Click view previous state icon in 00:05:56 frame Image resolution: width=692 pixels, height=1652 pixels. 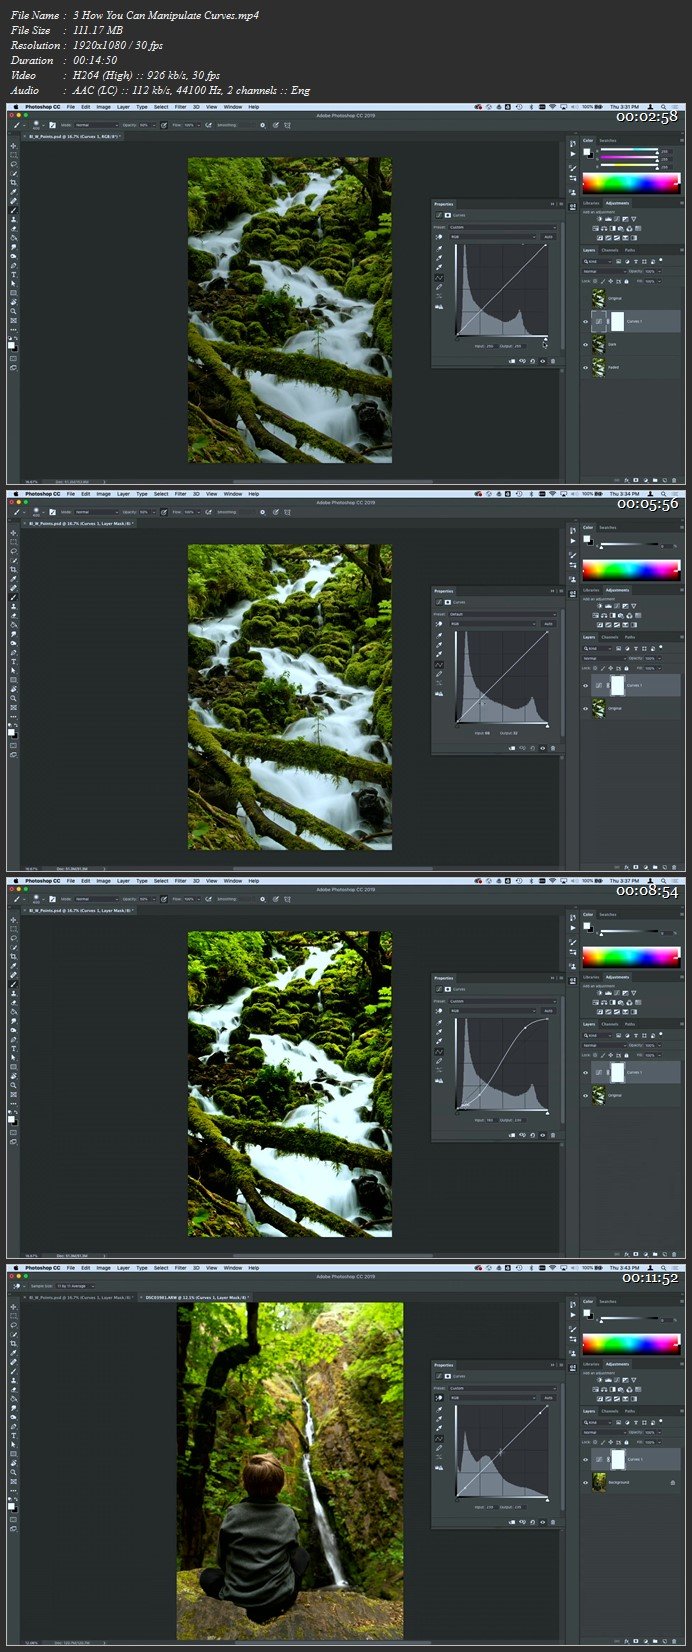tap(522, 748)
